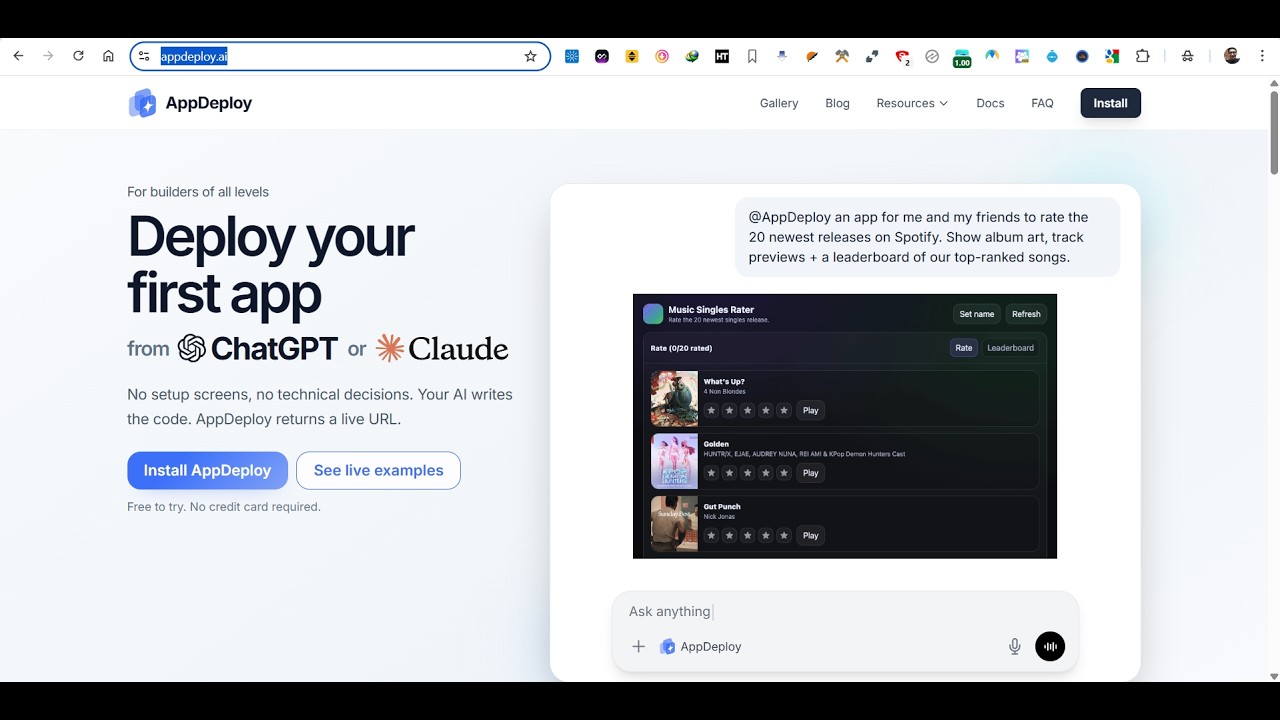Select the Rate tab in the demo
1280x720 pixels.
pos(964,348)
